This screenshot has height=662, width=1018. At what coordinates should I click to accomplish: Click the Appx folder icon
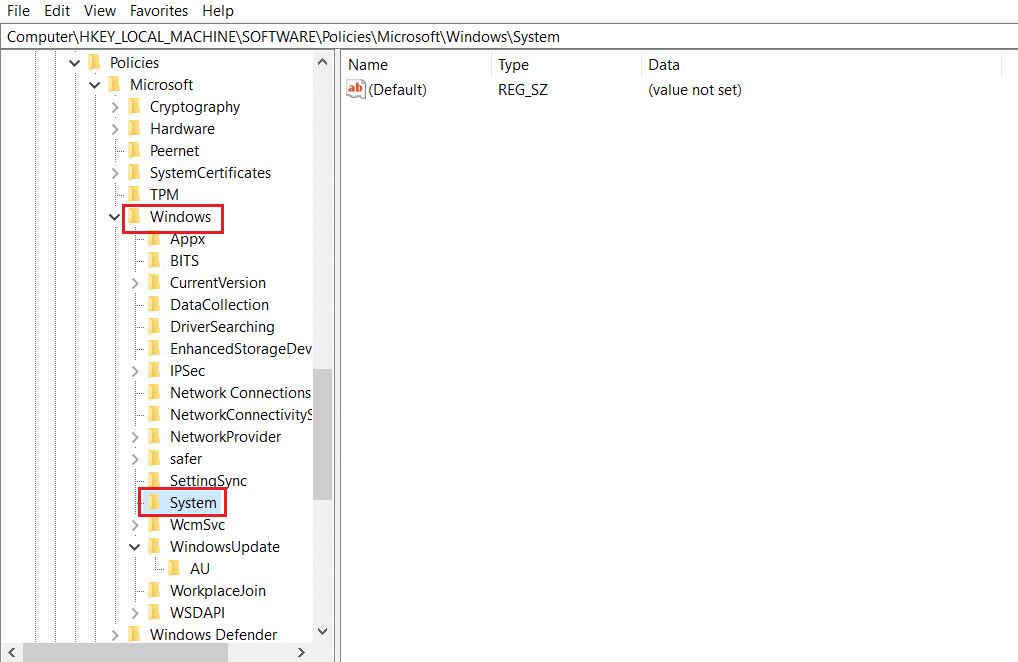coord(155,239)
